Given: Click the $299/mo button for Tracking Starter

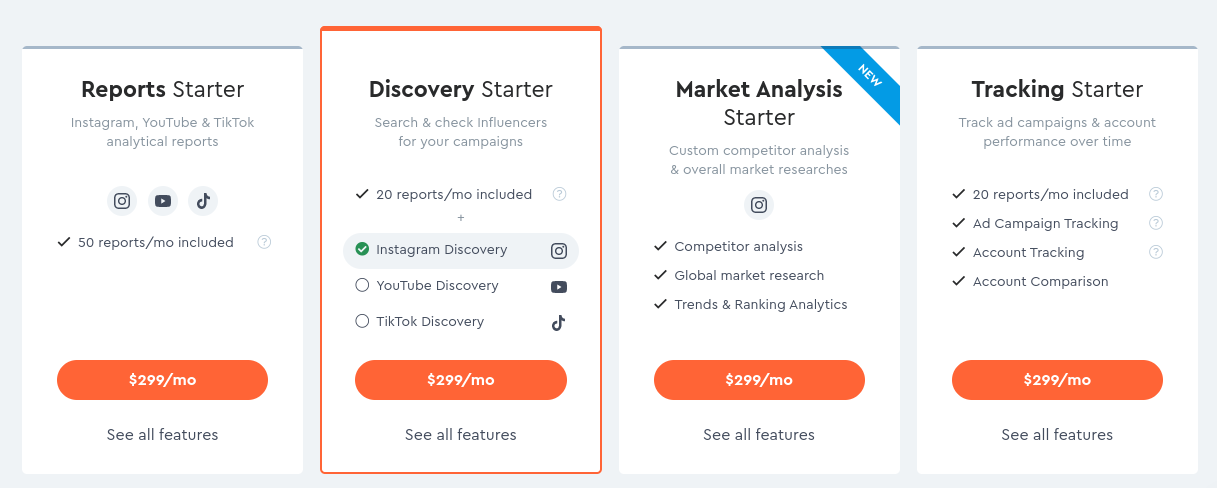Looking at the screenshot, I should click(x=1057, y=380).
